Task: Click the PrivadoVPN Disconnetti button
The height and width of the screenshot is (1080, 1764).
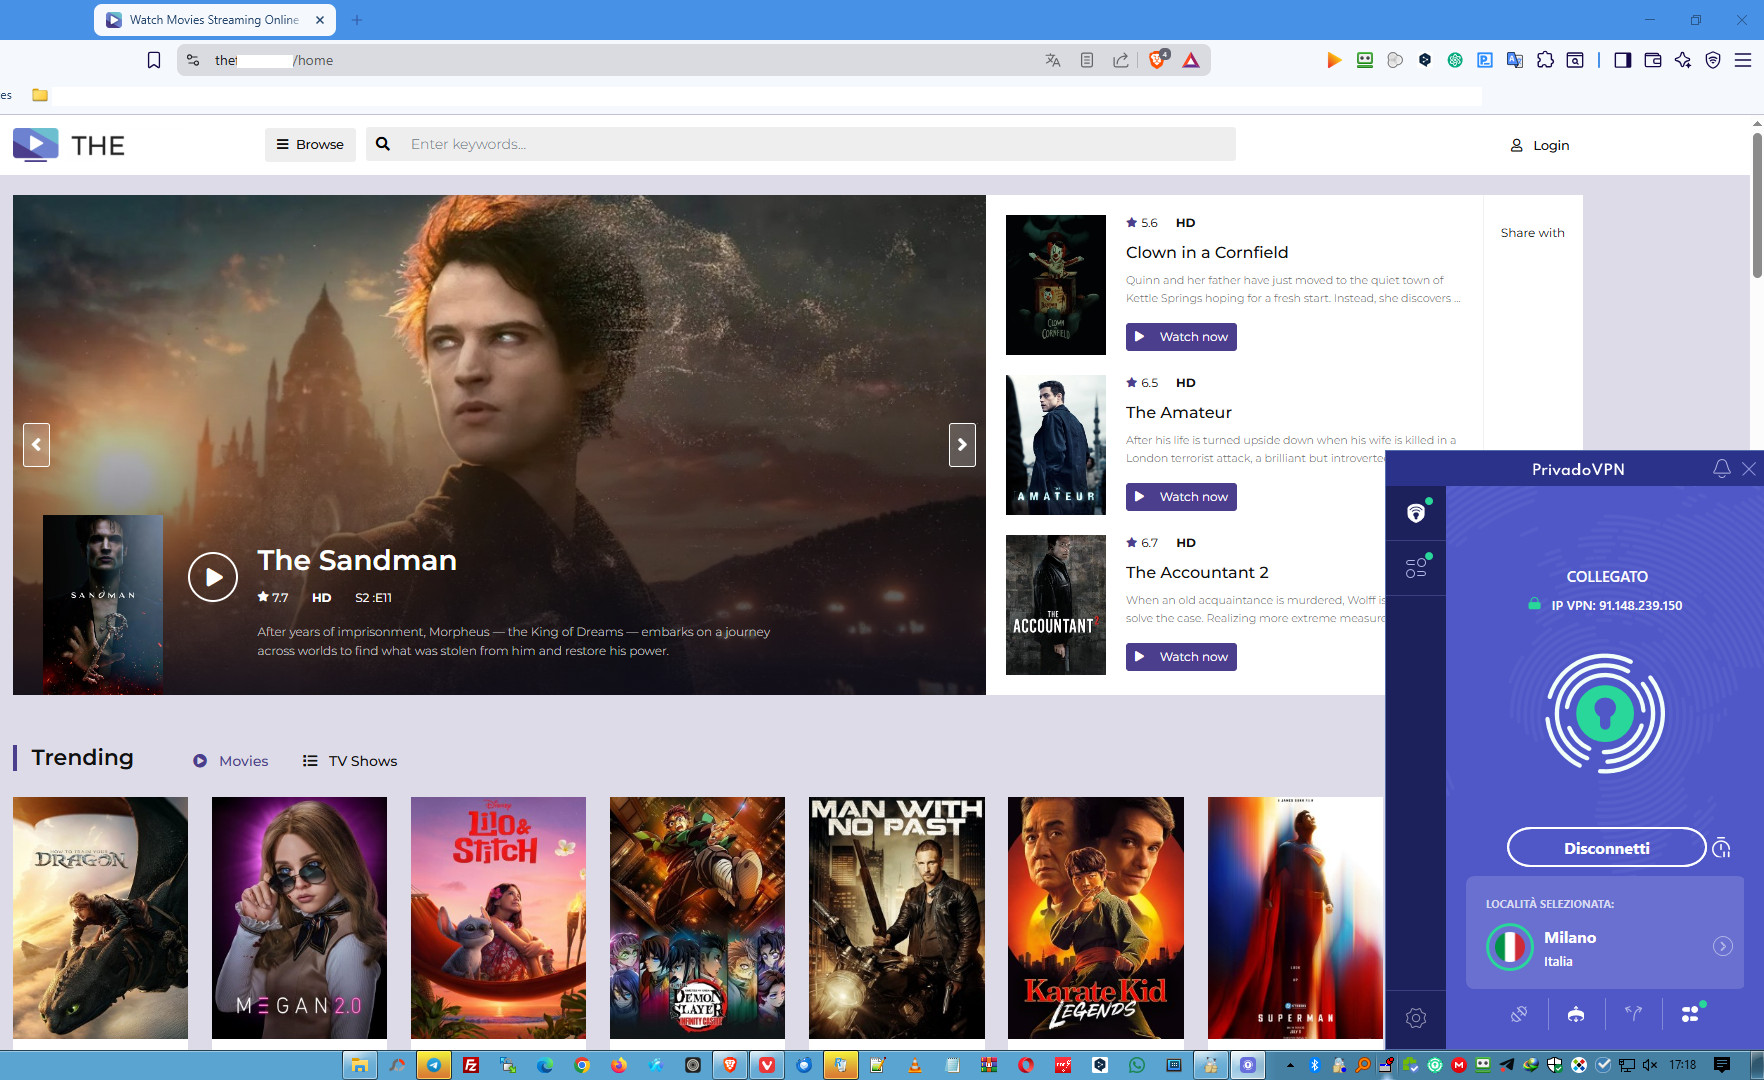Action: pyautogui.click(x=1606, y=848)
